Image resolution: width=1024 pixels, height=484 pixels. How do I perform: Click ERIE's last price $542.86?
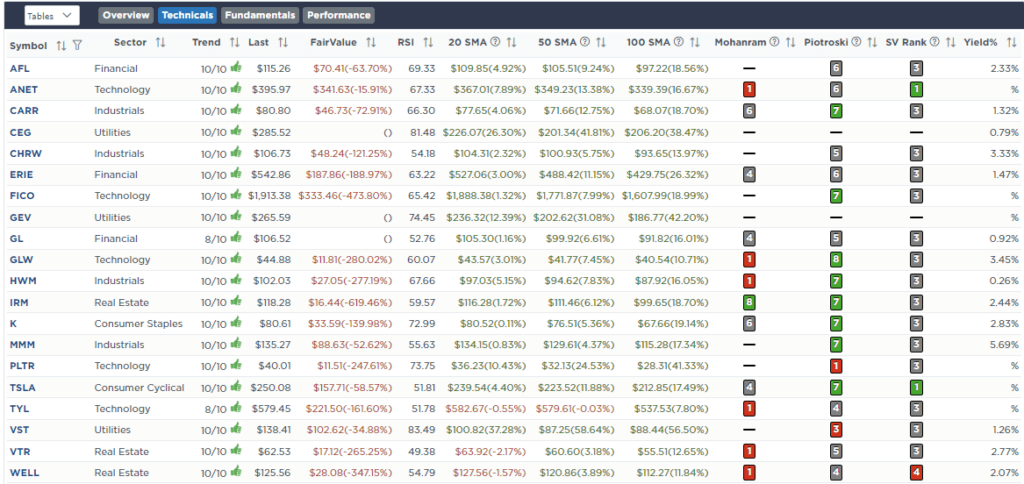tap(272, 174)
